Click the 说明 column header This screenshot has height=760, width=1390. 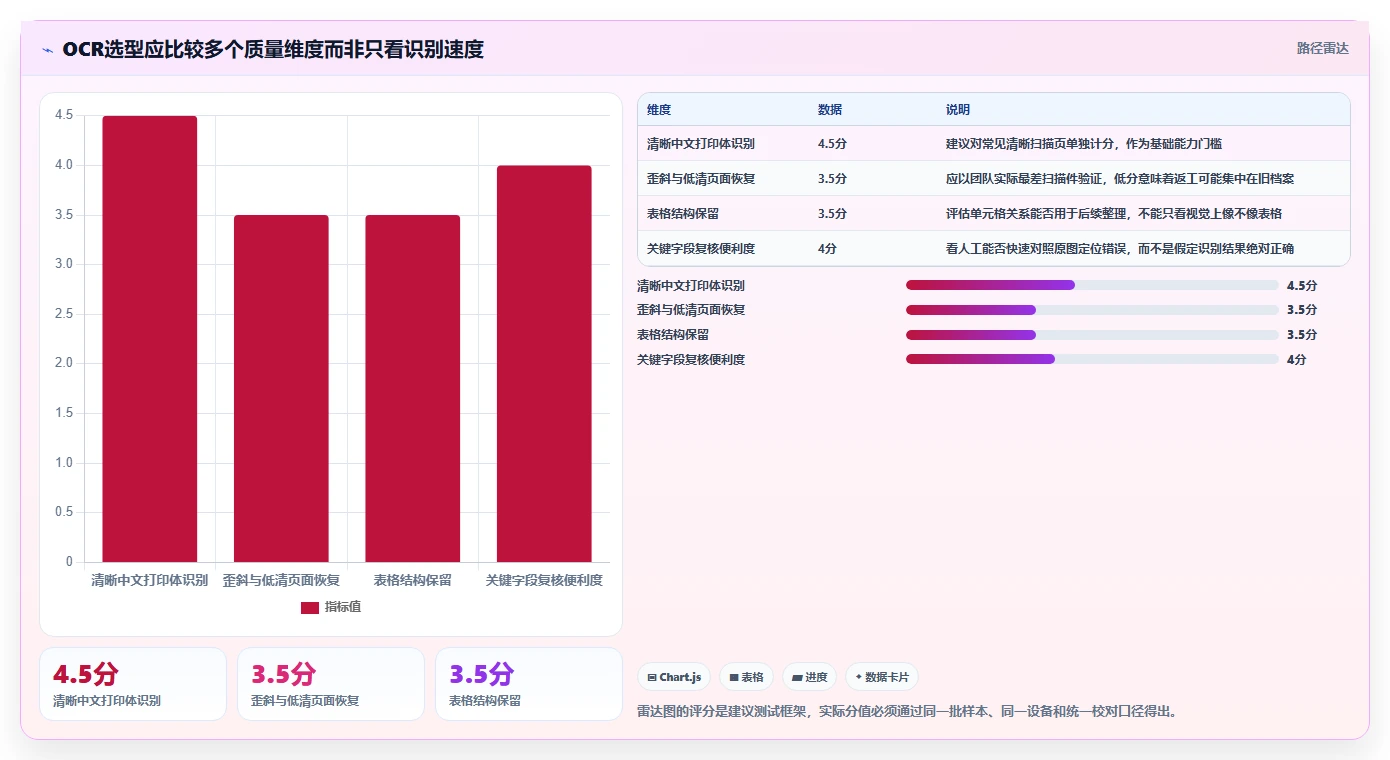coord(958,110)
